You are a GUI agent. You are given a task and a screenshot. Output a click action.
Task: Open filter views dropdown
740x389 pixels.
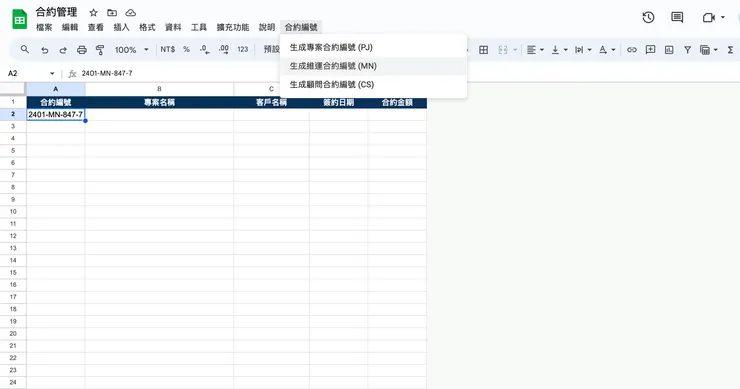point(709,50)
